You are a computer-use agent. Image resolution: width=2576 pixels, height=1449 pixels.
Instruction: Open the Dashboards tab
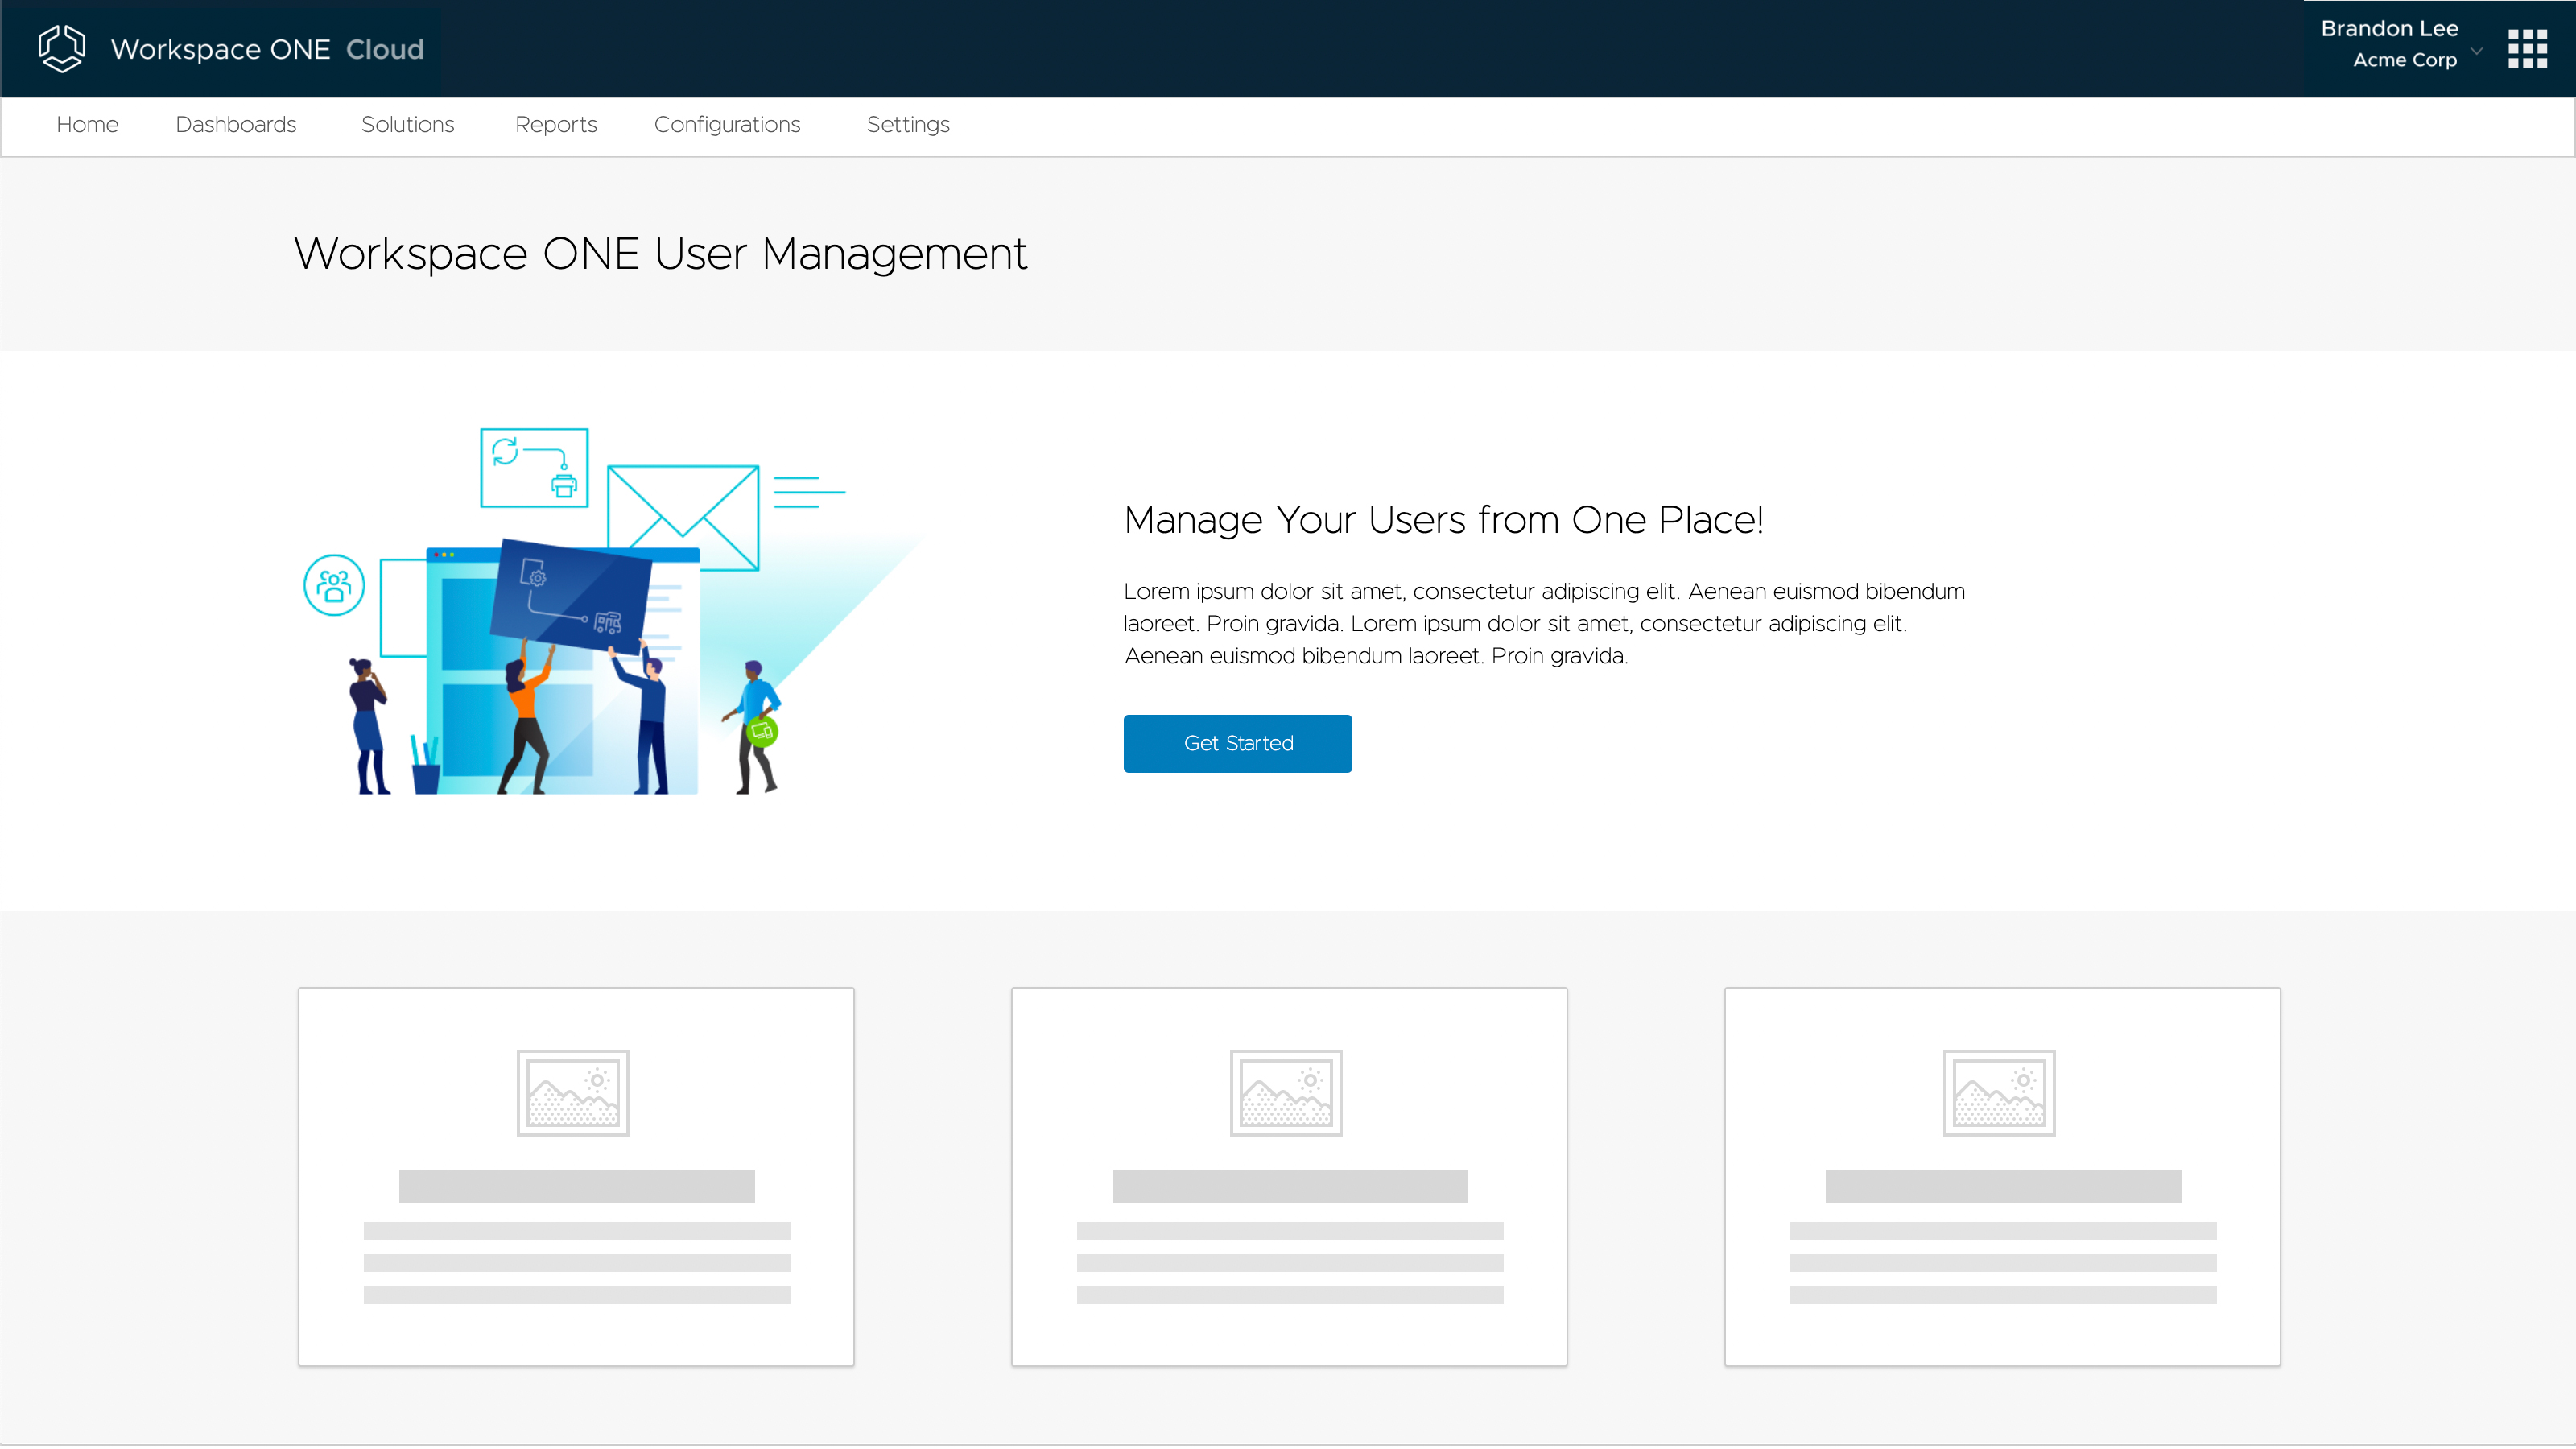pos(235,125)
